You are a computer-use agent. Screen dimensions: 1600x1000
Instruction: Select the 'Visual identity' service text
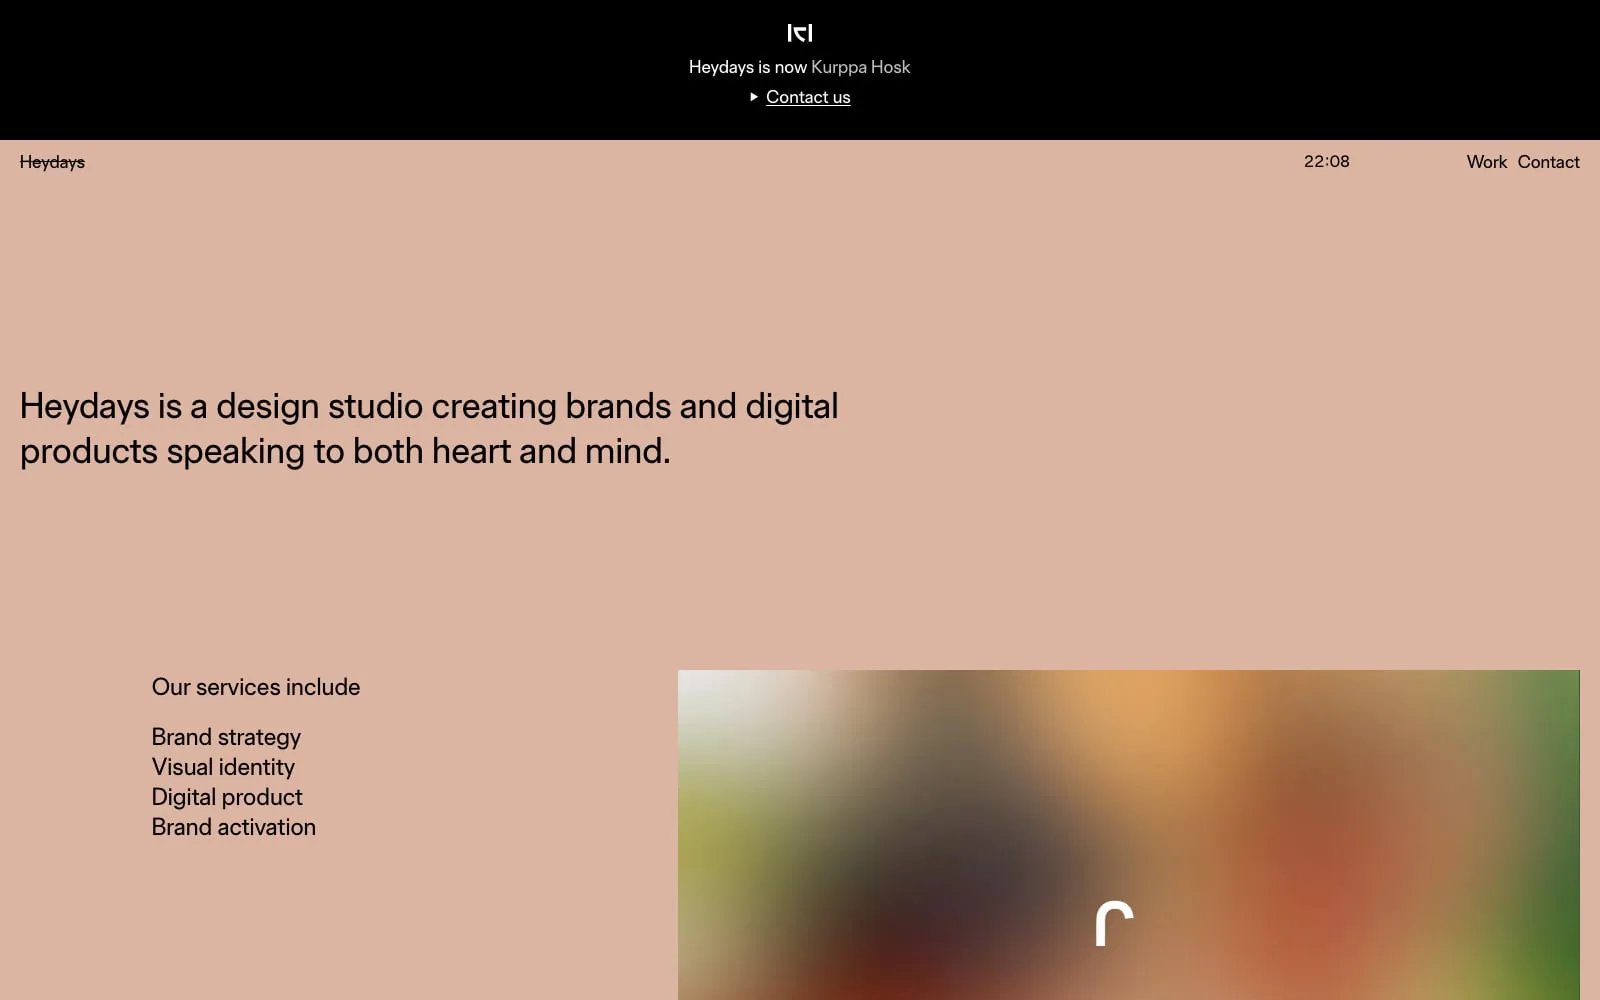[223, 767]
